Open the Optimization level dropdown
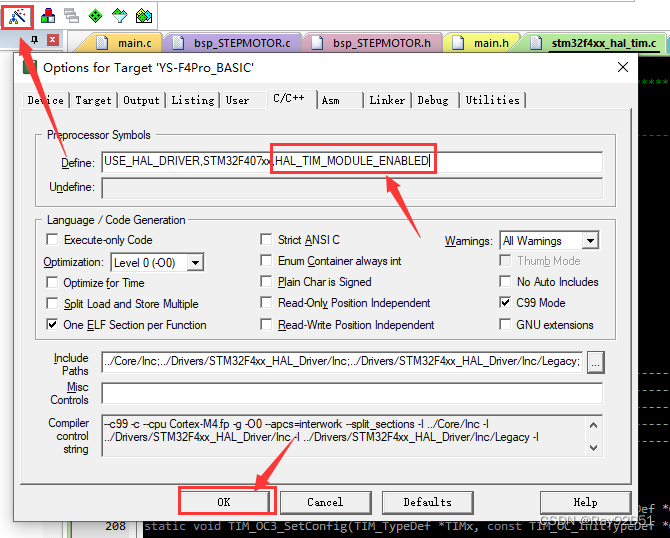670x538 pixels. 195,262
